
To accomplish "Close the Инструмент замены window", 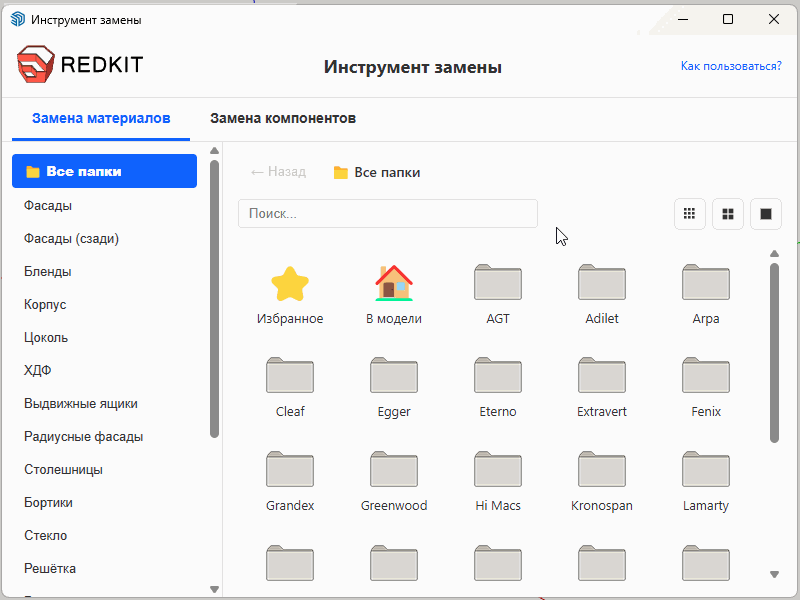I will [x=773, y=19].
